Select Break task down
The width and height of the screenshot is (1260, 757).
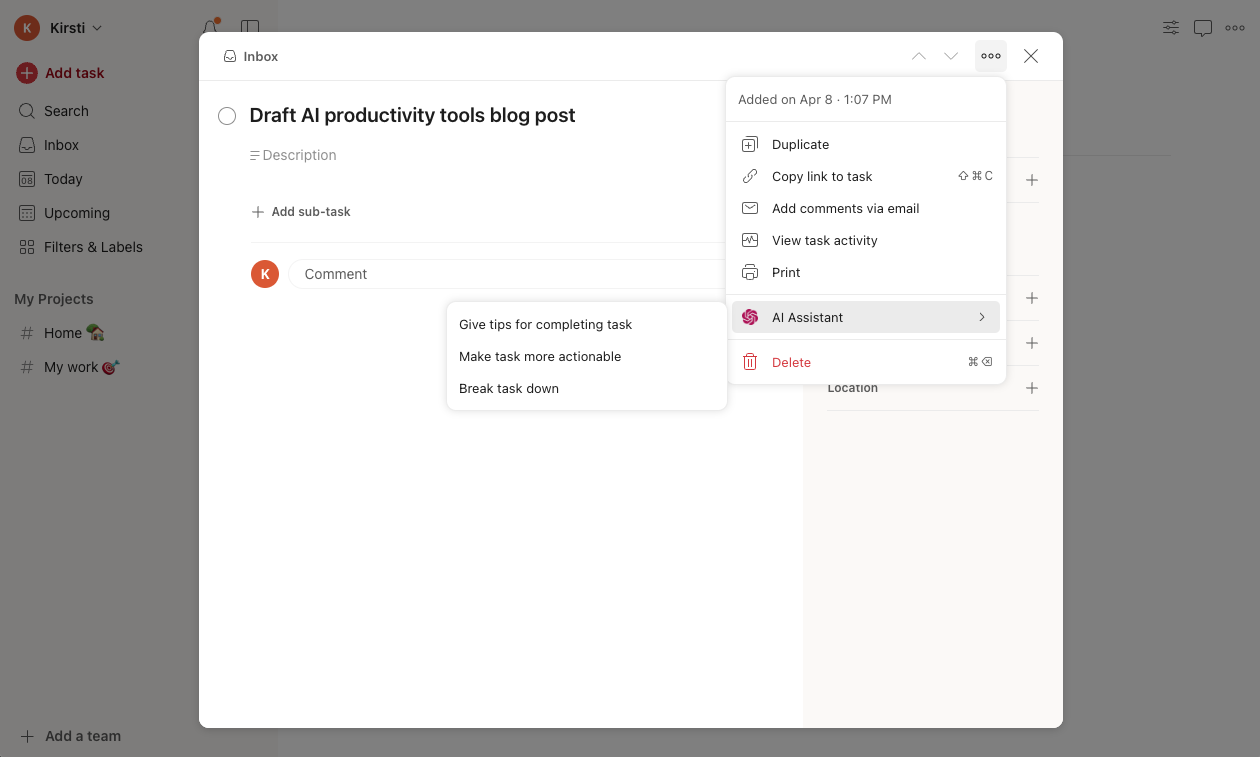coord(508,388)
